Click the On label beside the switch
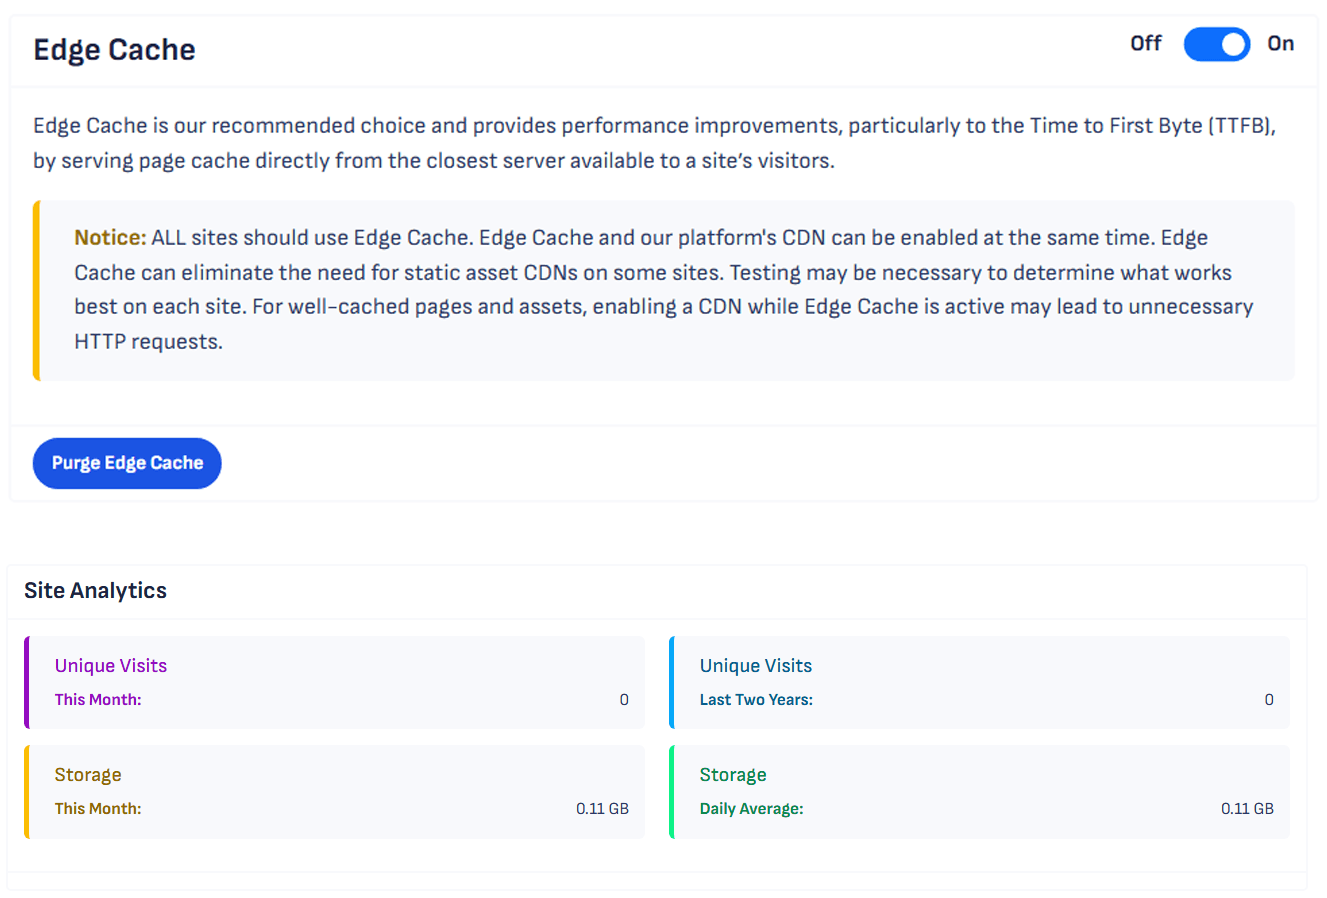 point(1280,43)
